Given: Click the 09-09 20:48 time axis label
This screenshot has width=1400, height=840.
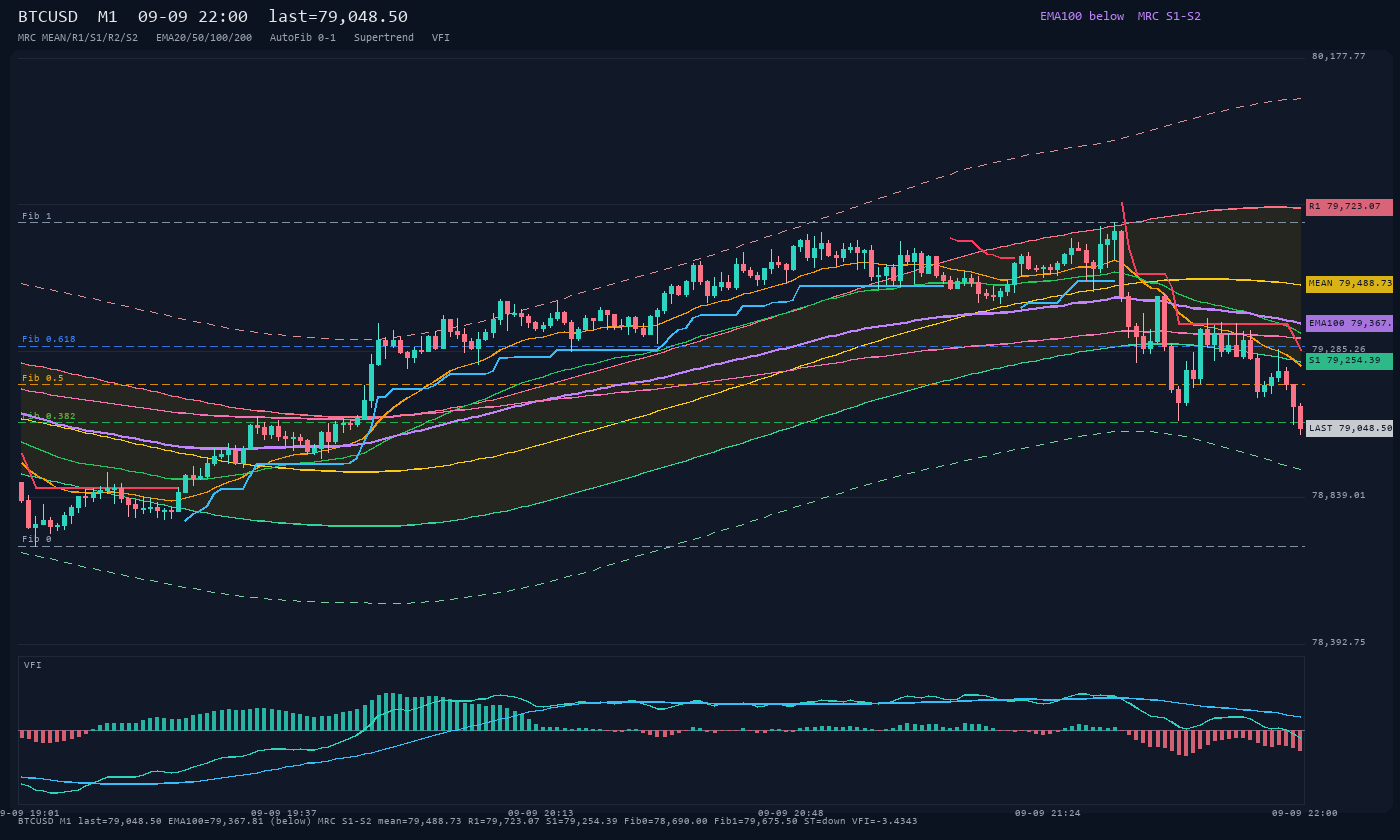Looking at the screenshot, I should pyautogui.click(x=791, y=813).
